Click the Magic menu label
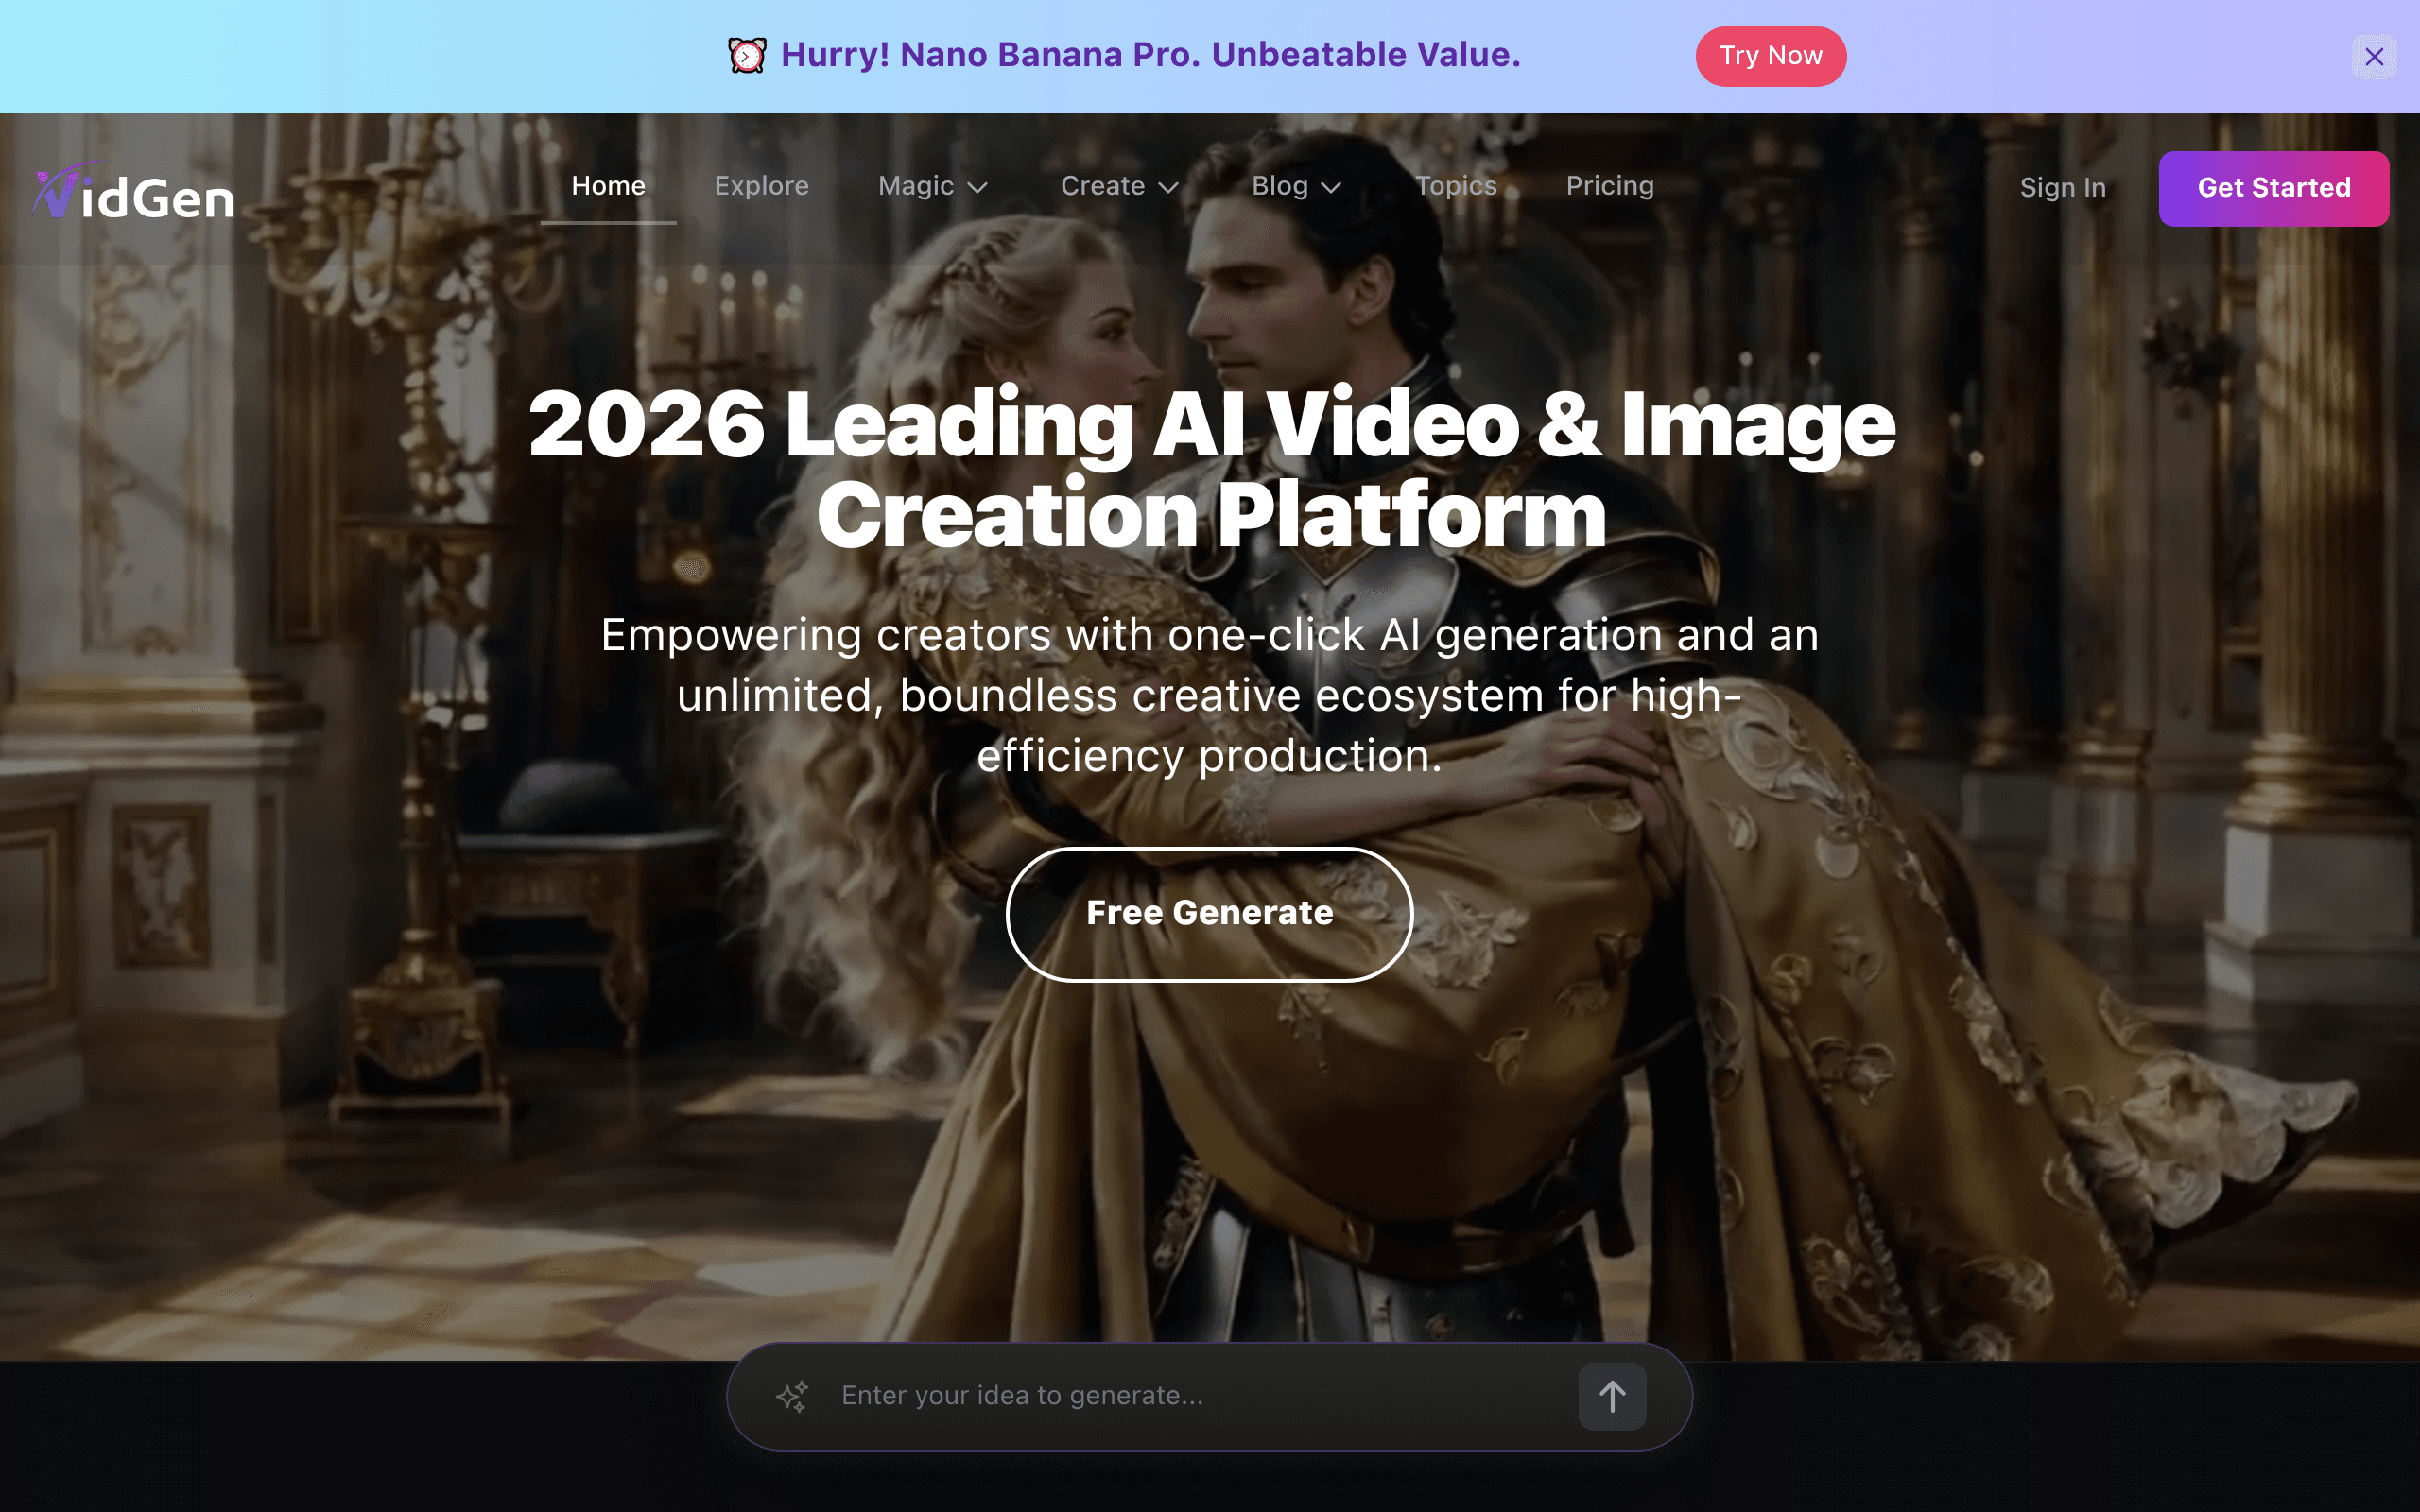Viewport: 2420px width, 1512px height. pyautogui.click(x=916, y=186)
